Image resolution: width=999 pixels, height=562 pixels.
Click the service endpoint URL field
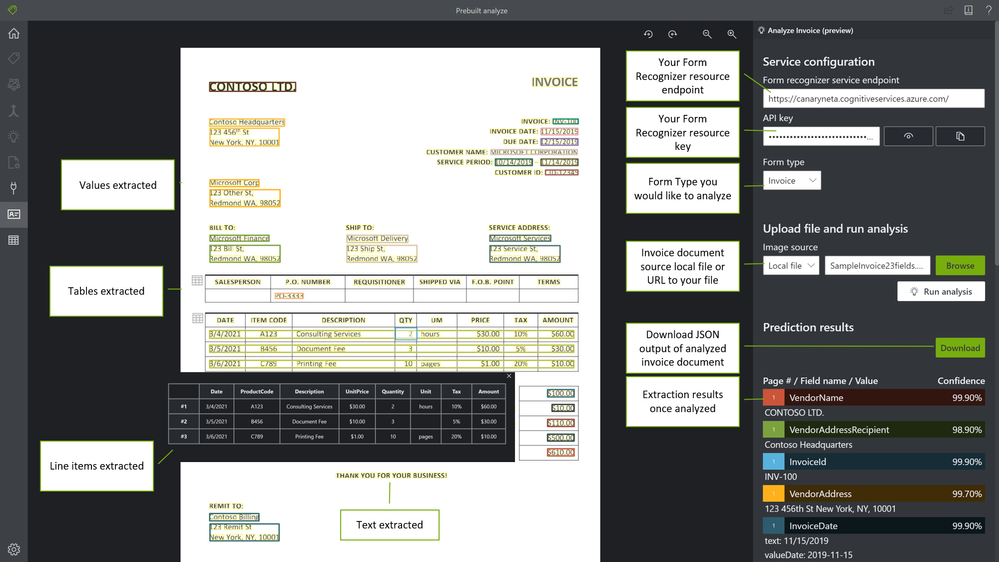[x=873, y=98]
